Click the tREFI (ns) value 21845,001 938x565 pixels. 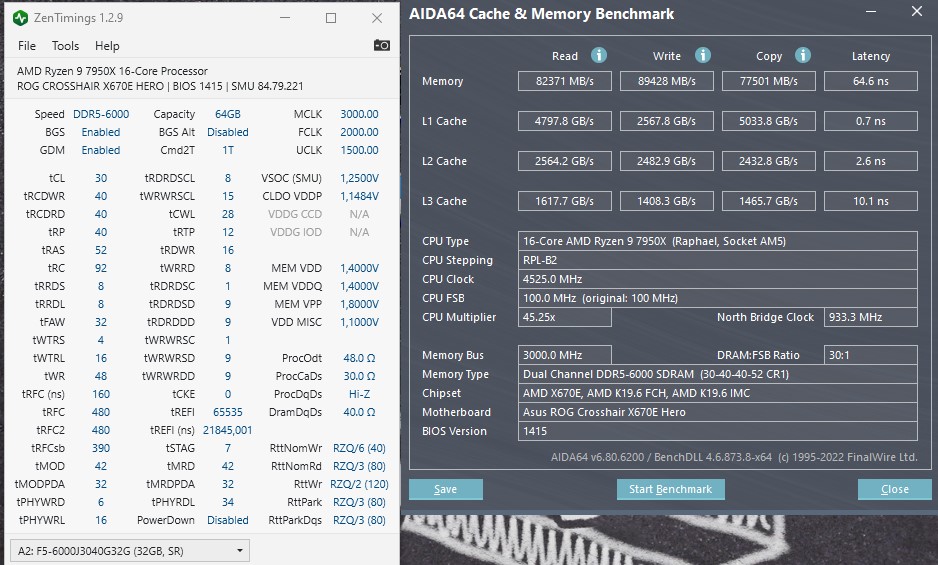228,430
